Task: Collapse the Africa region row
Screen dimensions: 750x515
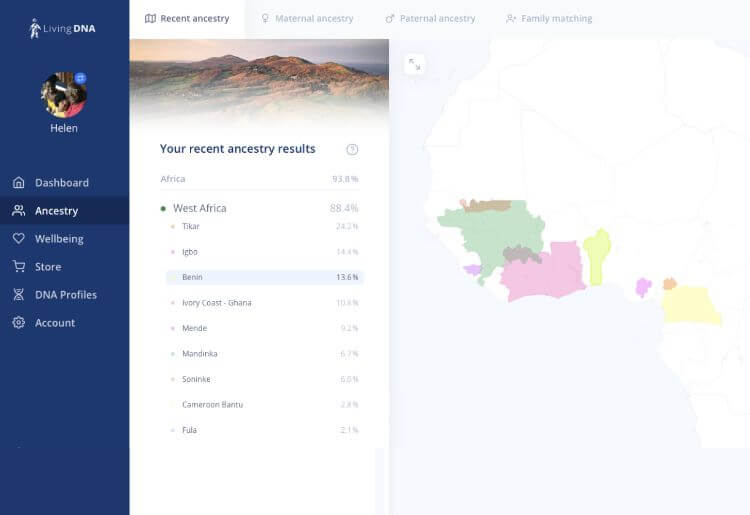Action: click(x=259, y=179)
